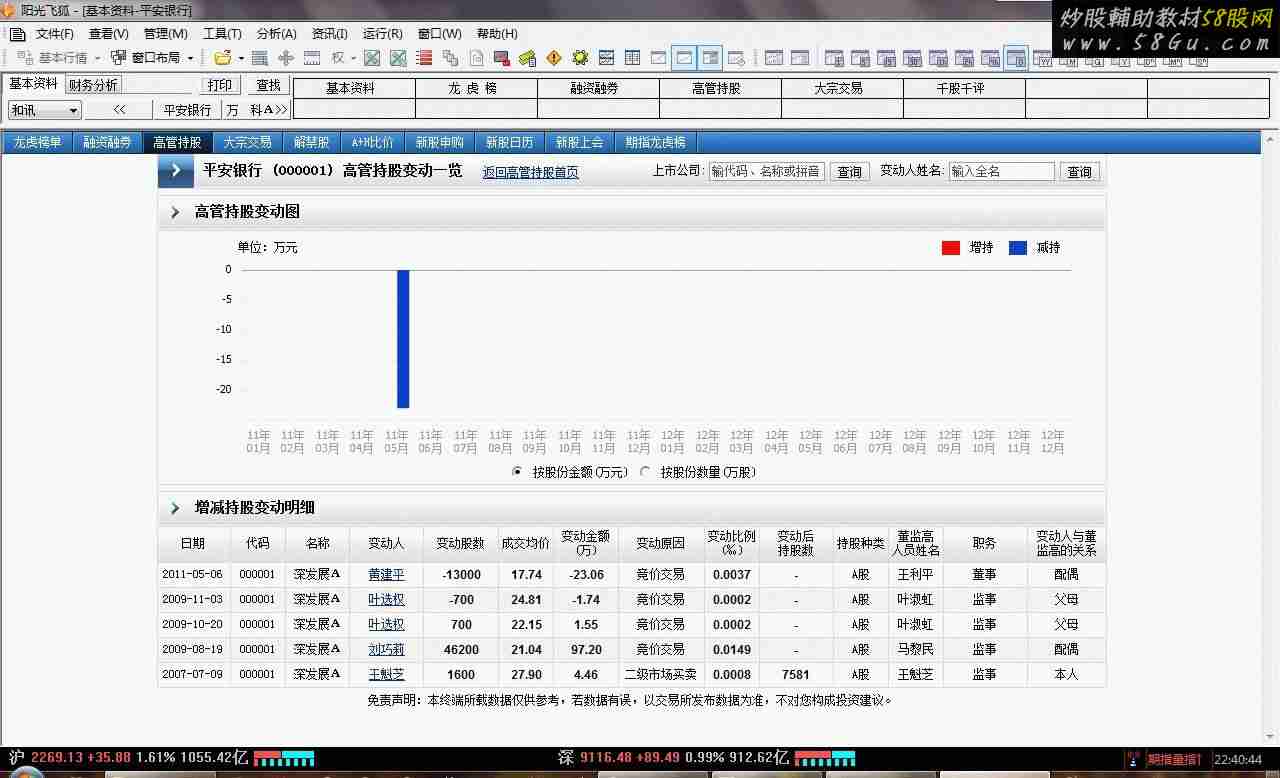Open the 刘巧莉 link

click(386, 650)
